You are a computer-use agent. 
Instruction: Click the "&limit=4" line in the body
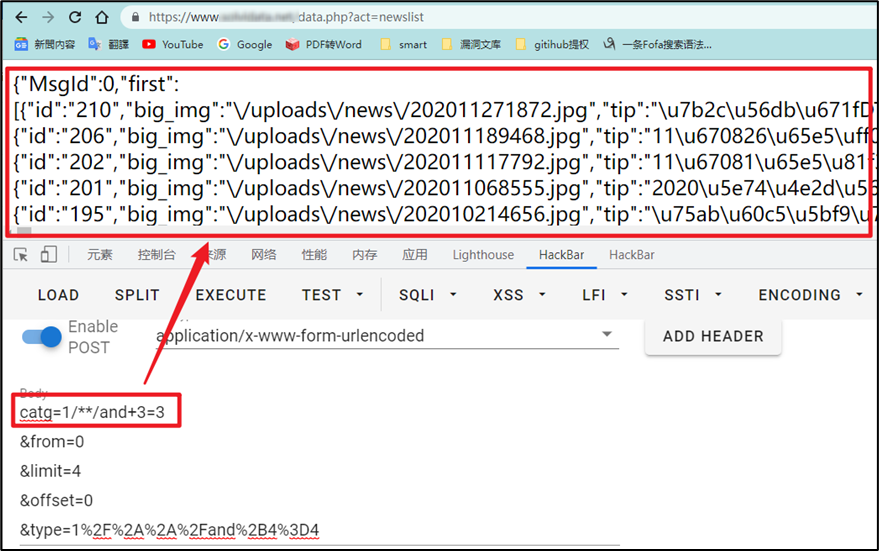(50, 471)
